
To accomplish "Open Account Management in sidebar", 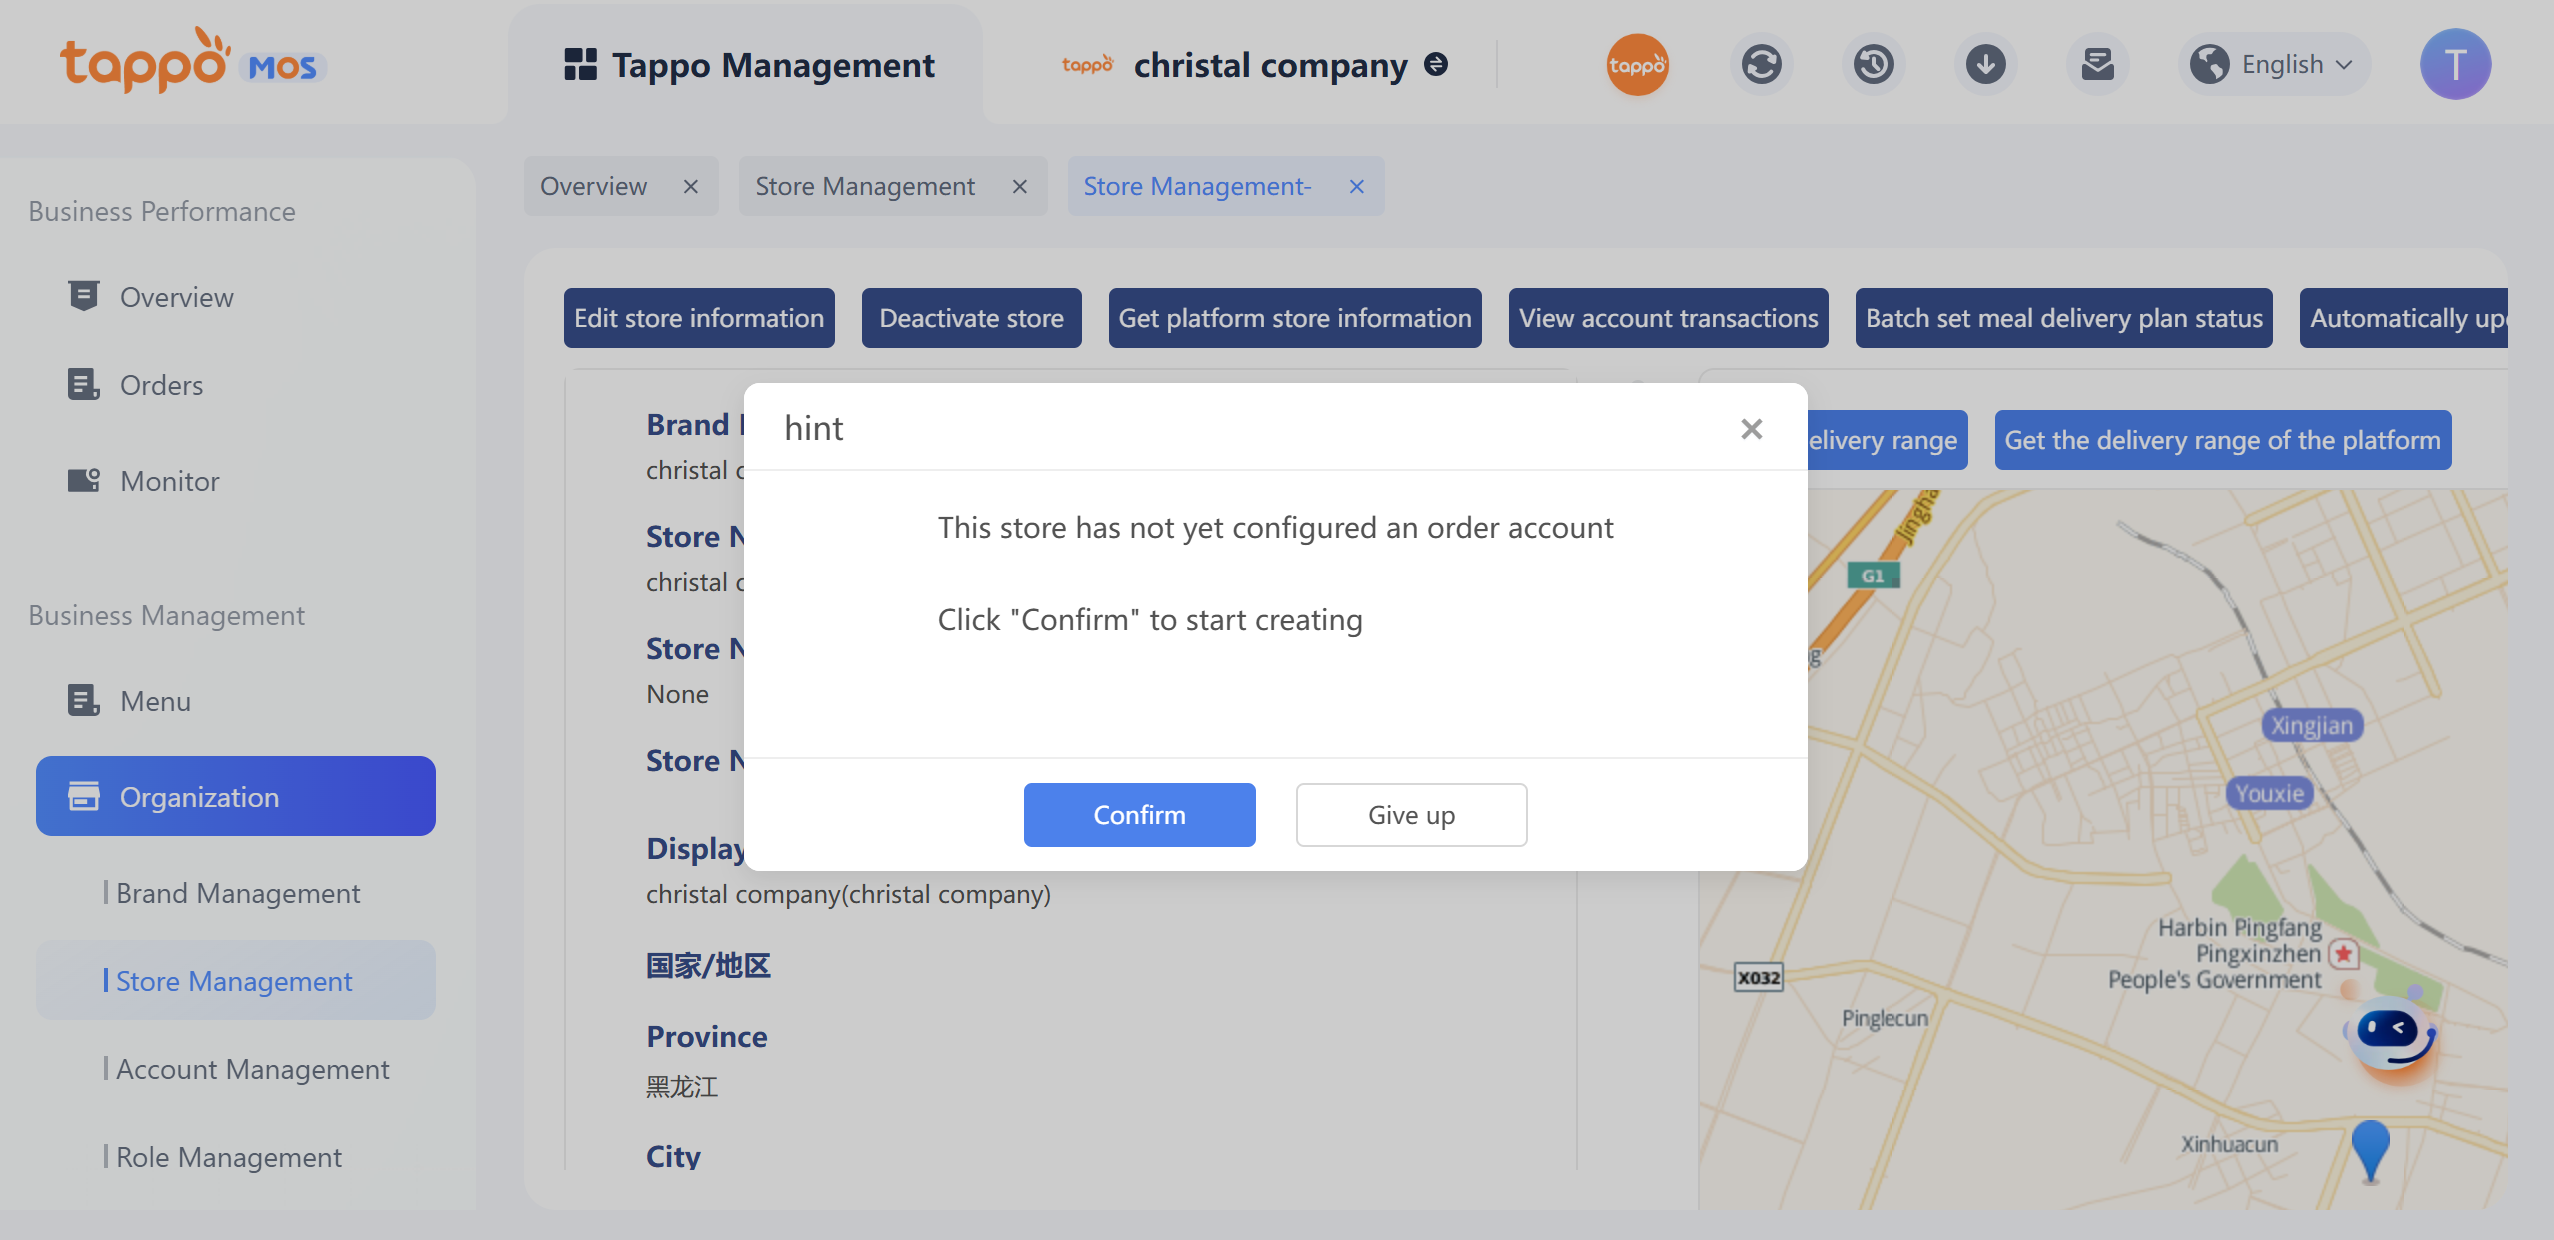I will click(252, 1069).
